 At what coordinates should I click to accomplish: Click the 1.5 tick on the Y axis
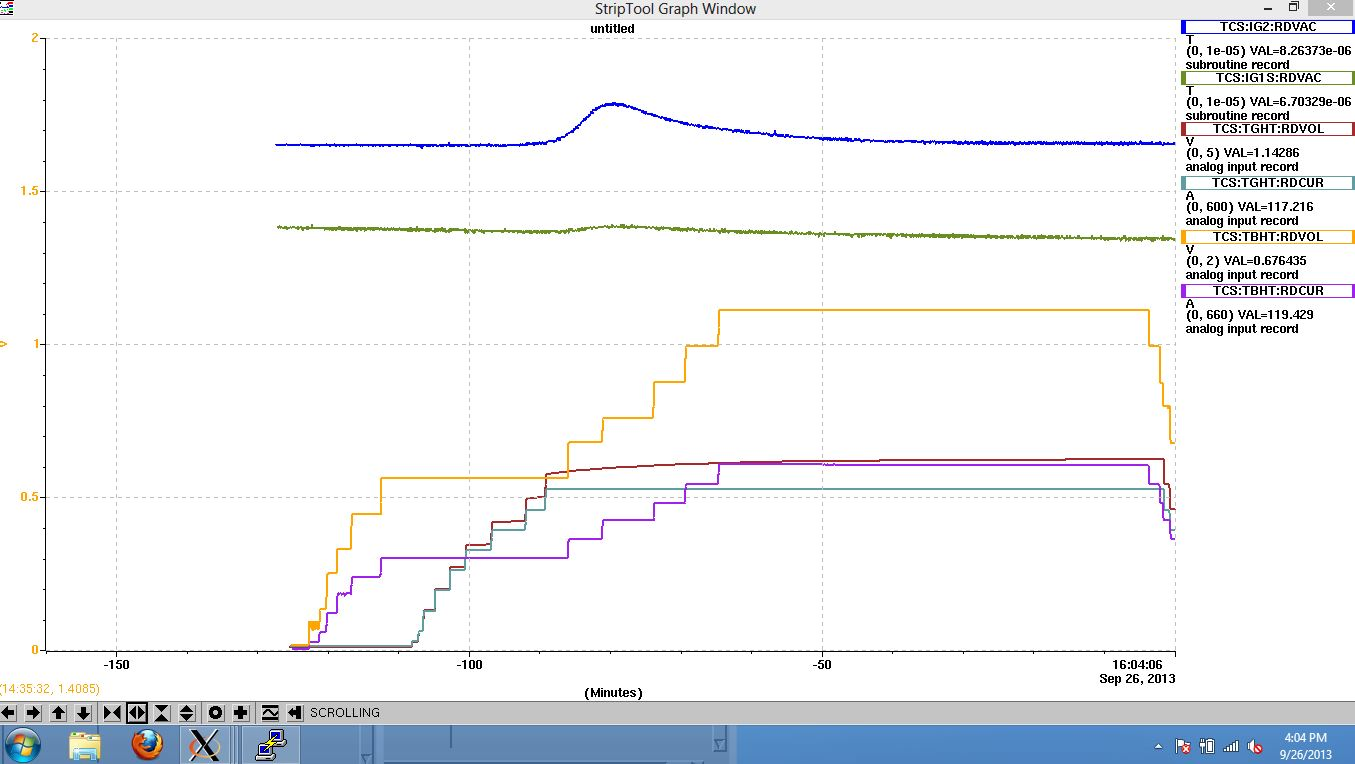[x=29, y=191]
